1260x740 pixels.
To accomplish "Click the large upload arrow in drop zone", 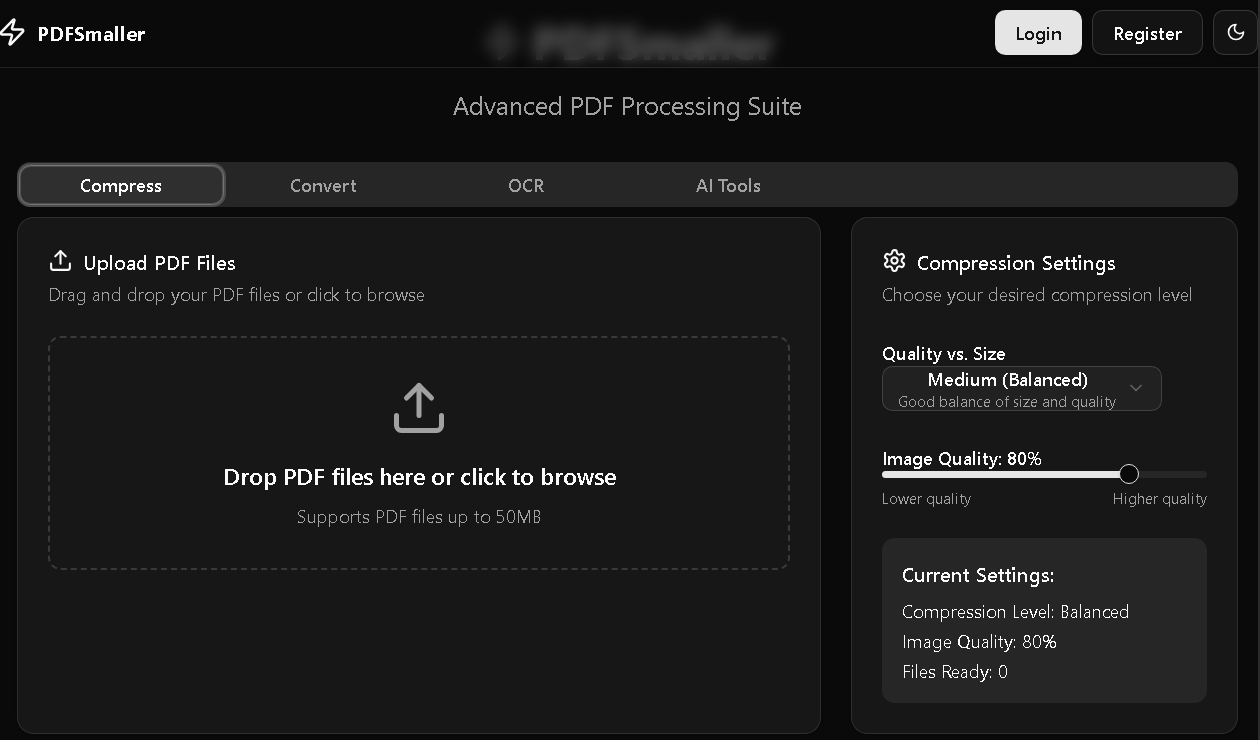I will click(x=418, y=407).
